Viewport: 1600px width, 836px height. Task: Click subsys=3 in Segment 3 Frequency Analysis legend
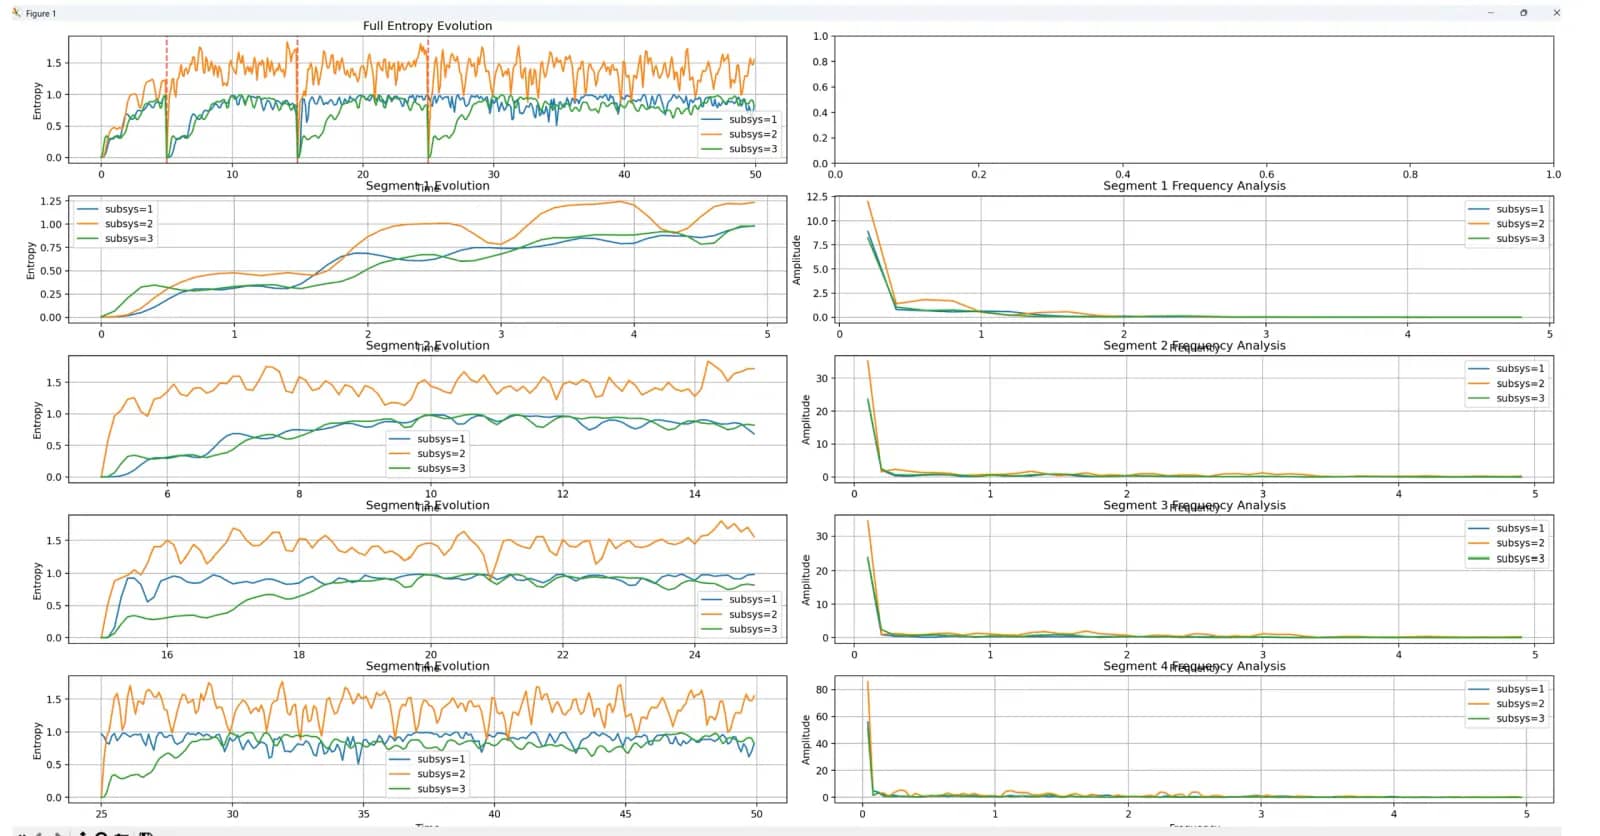pyautogui.click(x=1520, y=558)
